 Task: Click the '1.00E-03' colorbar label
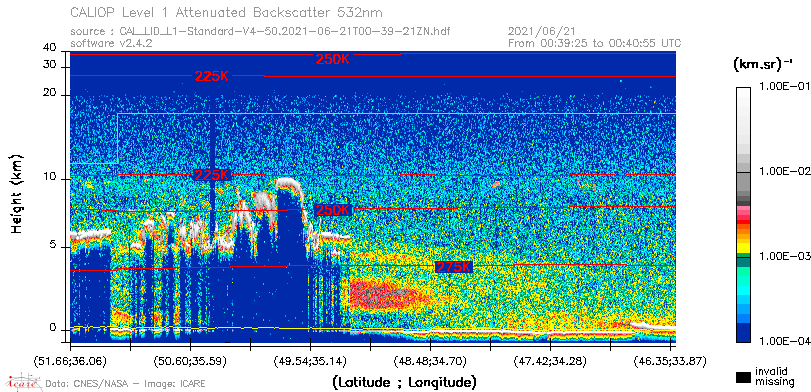tap(784, 257)
